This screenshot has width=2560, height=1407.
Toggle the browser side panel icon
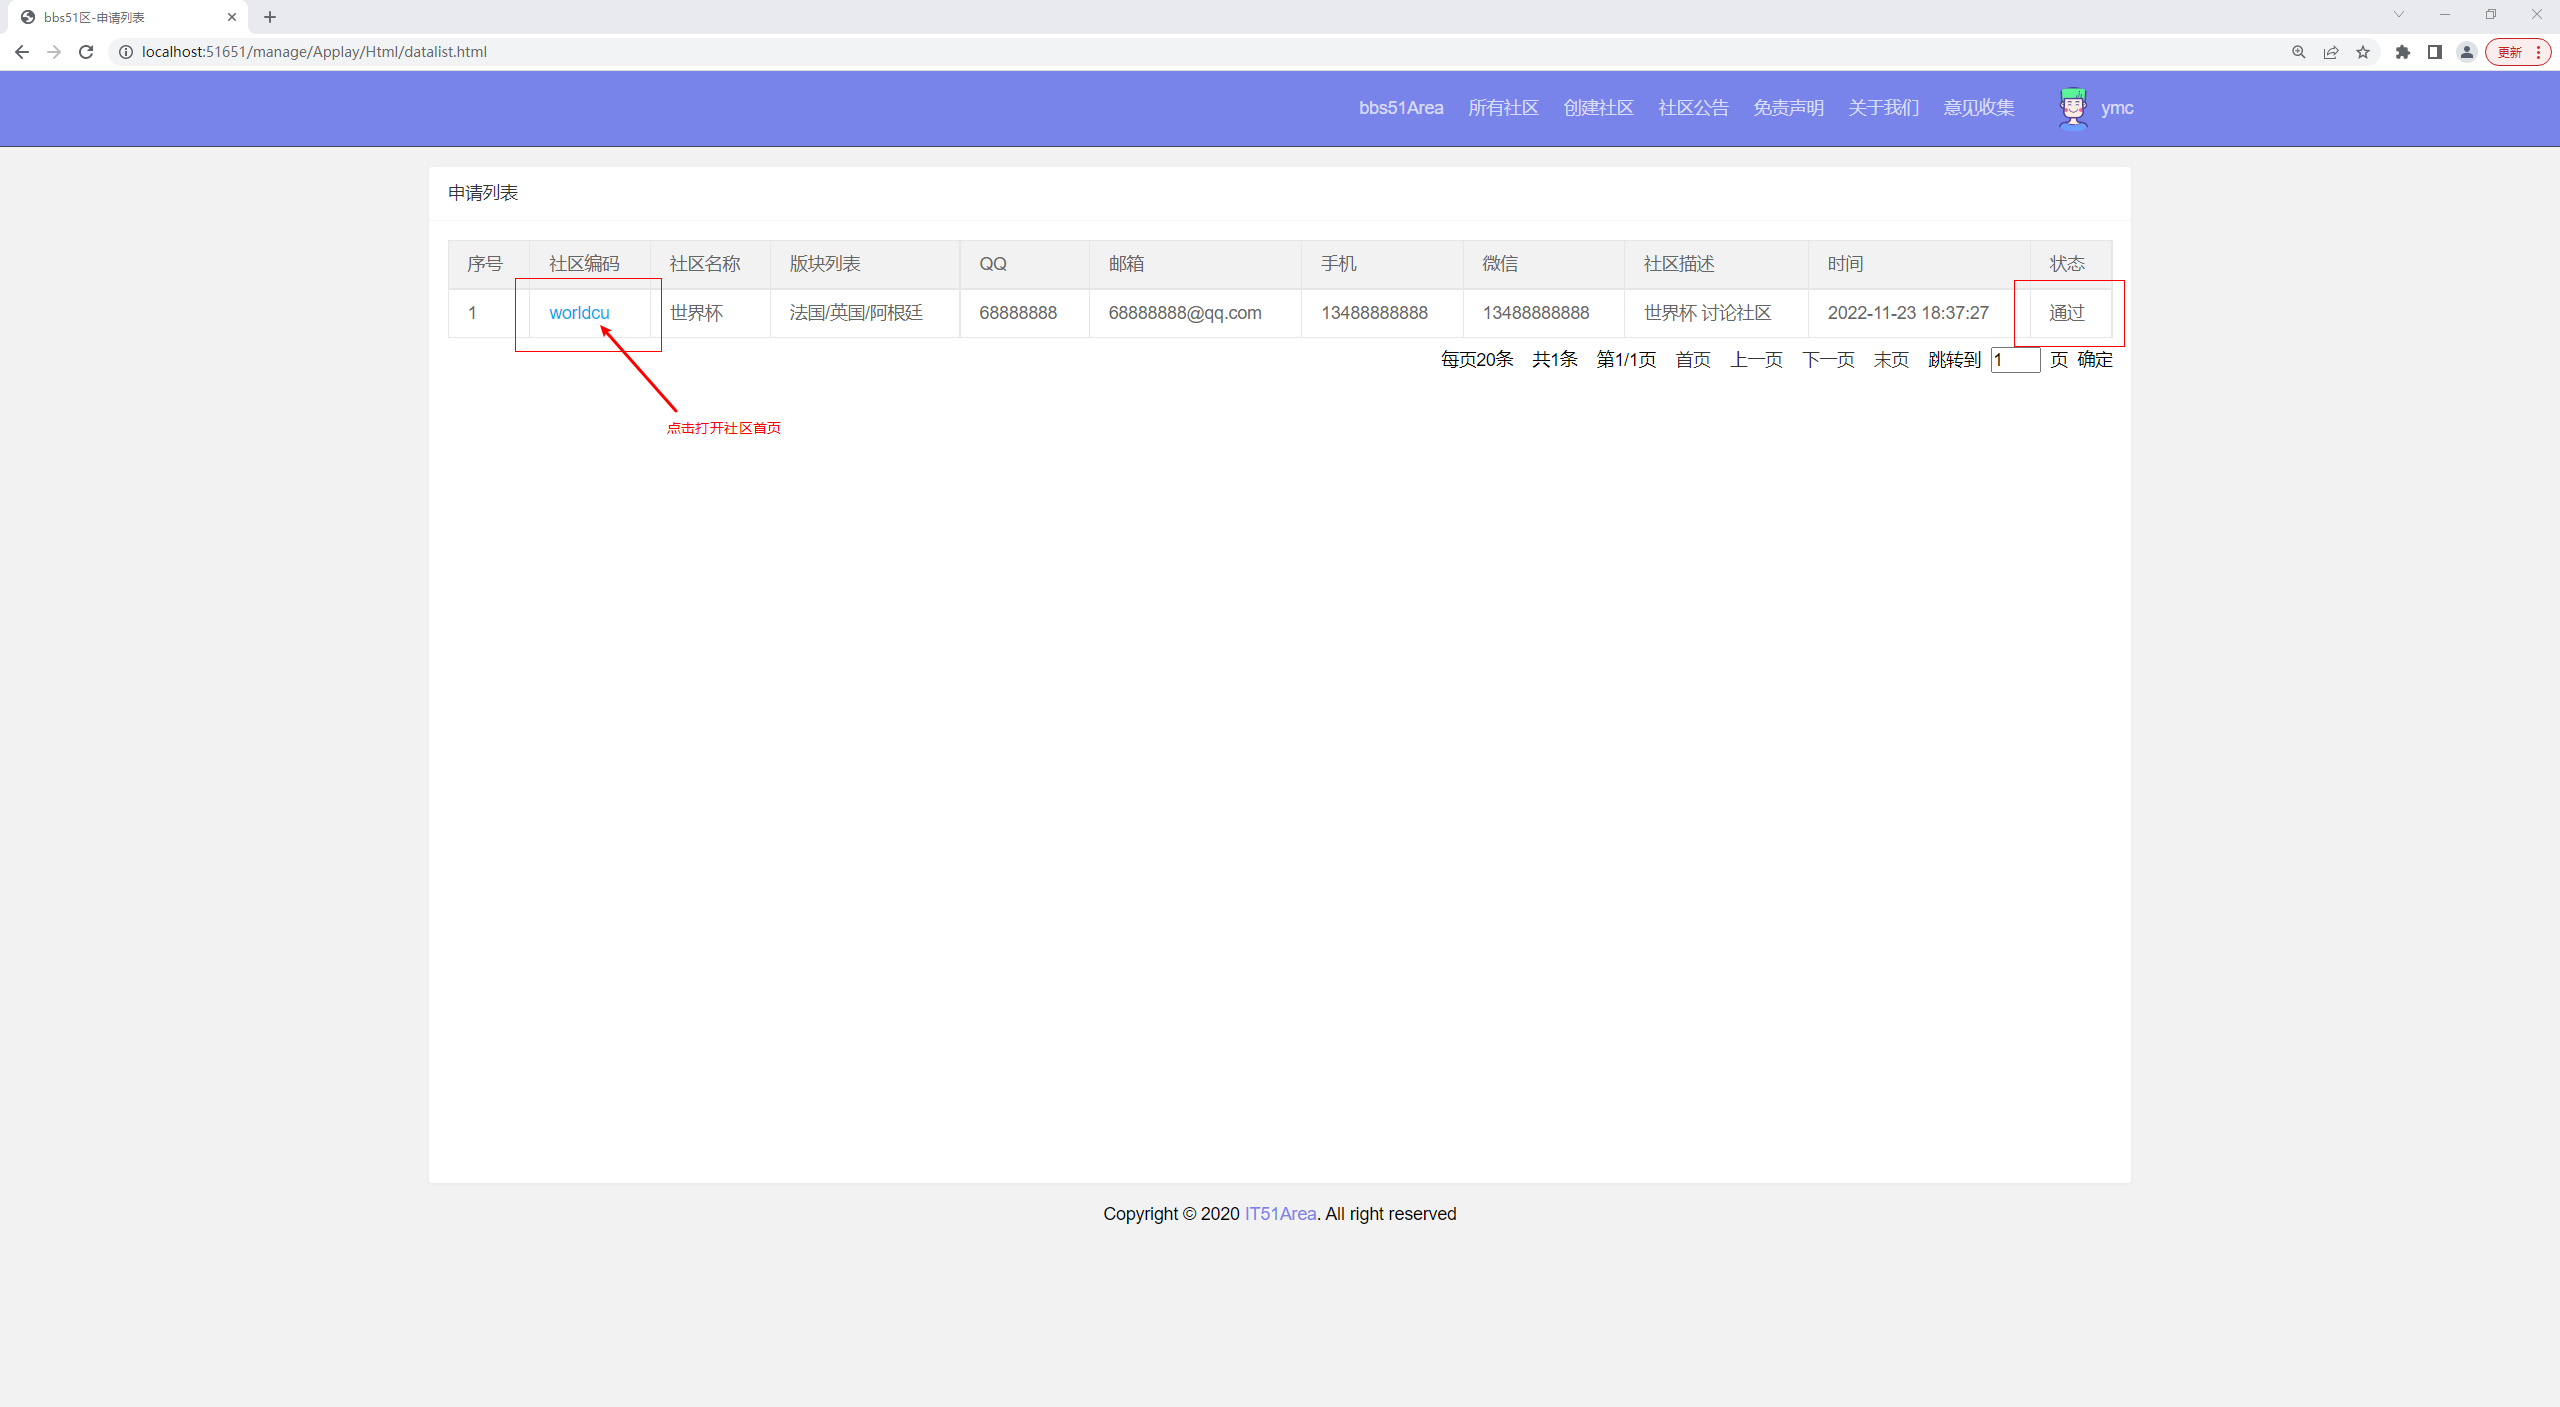pyautogui.click(x=2434, y=52)
